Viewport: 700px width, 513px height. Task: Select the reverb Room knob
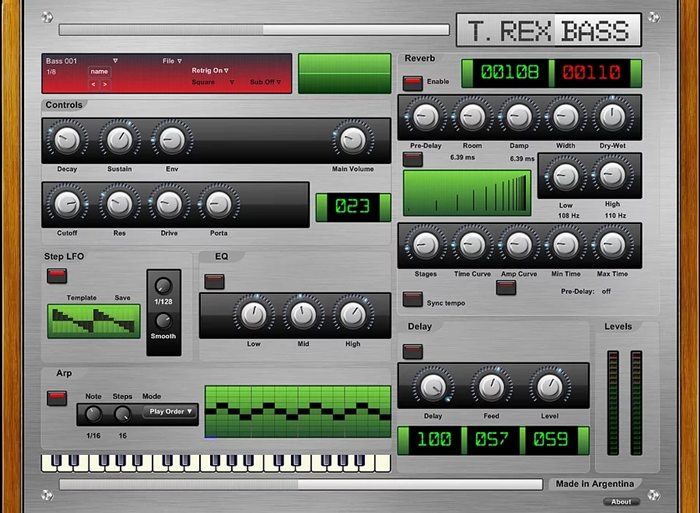point(472,116)
